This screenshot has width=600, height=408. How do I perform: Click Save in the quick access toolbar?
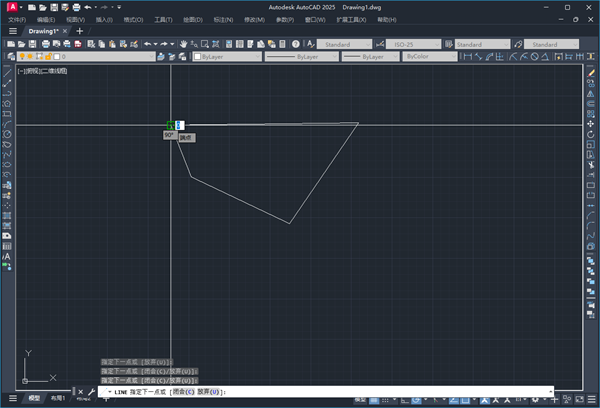[54, 7]
